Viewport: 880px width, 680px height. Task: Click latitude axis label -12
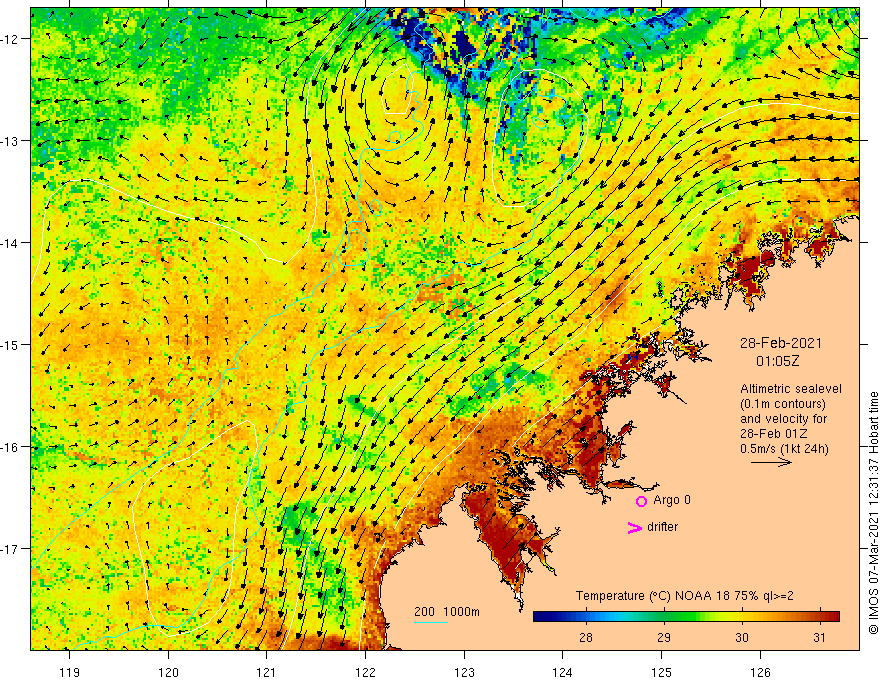[x=10, y=39]
